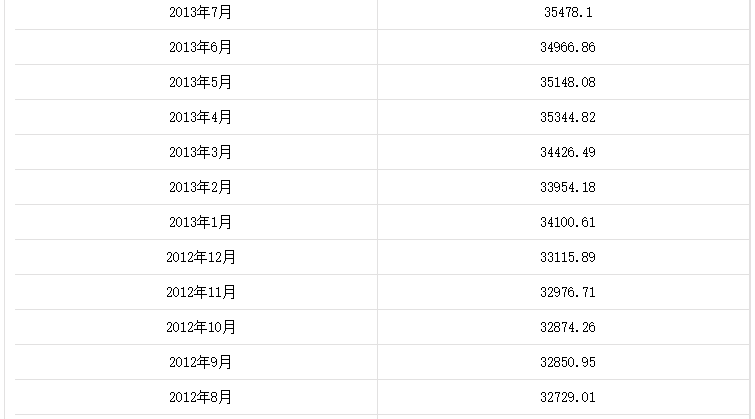The width and height of the screenshot is (755, 419).
Task: Click the value 32729.01
Action: 568,397
